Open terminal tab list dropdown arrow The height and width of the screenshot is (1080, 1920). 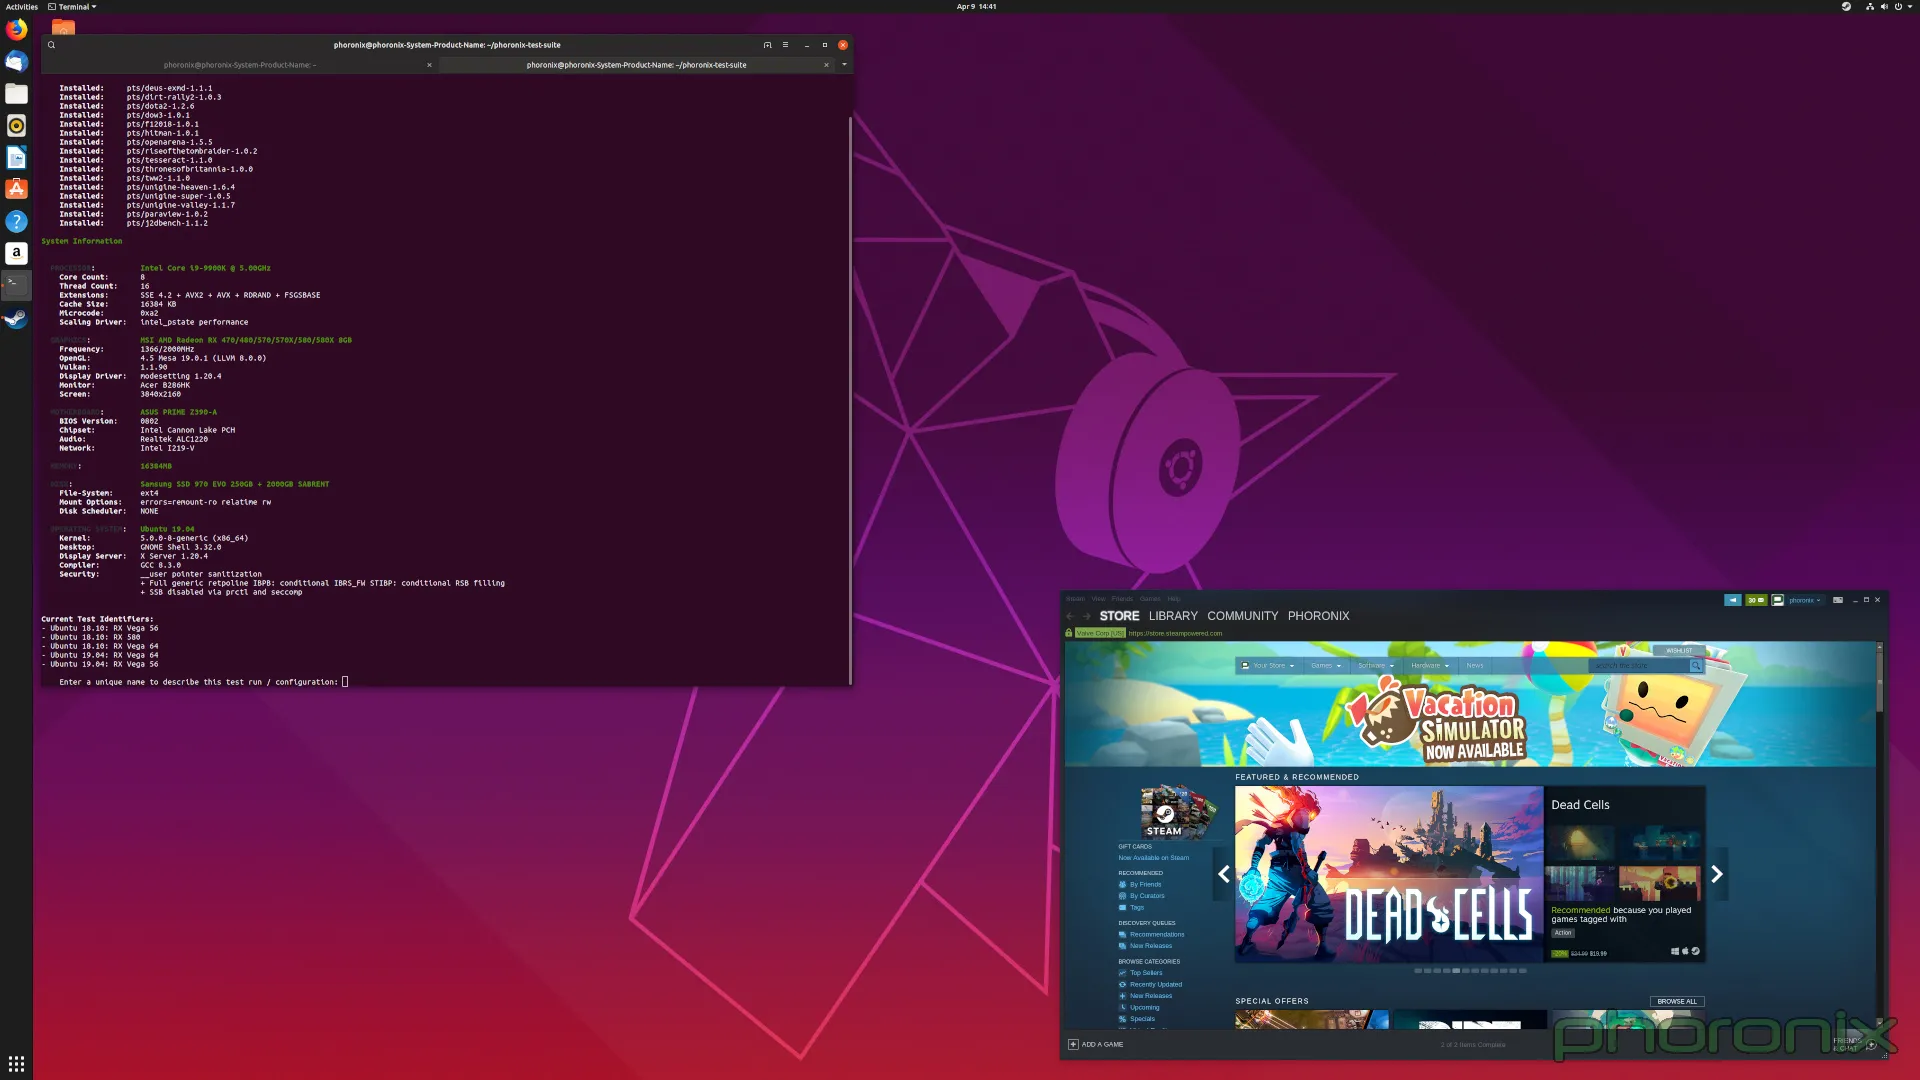coord(844,65)
